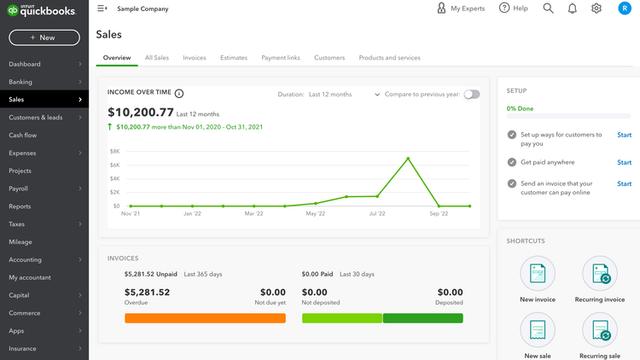Click the Sample Company name

coord(142,9)
